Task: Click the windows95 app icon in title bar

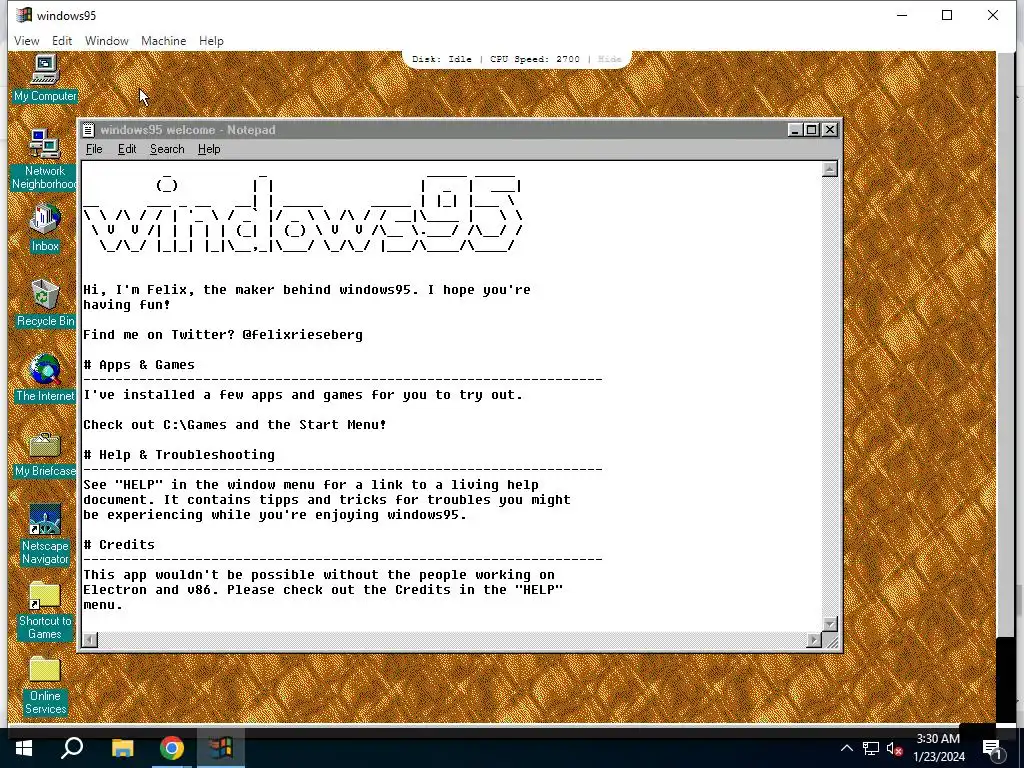Action: click(x=24, y=15)
